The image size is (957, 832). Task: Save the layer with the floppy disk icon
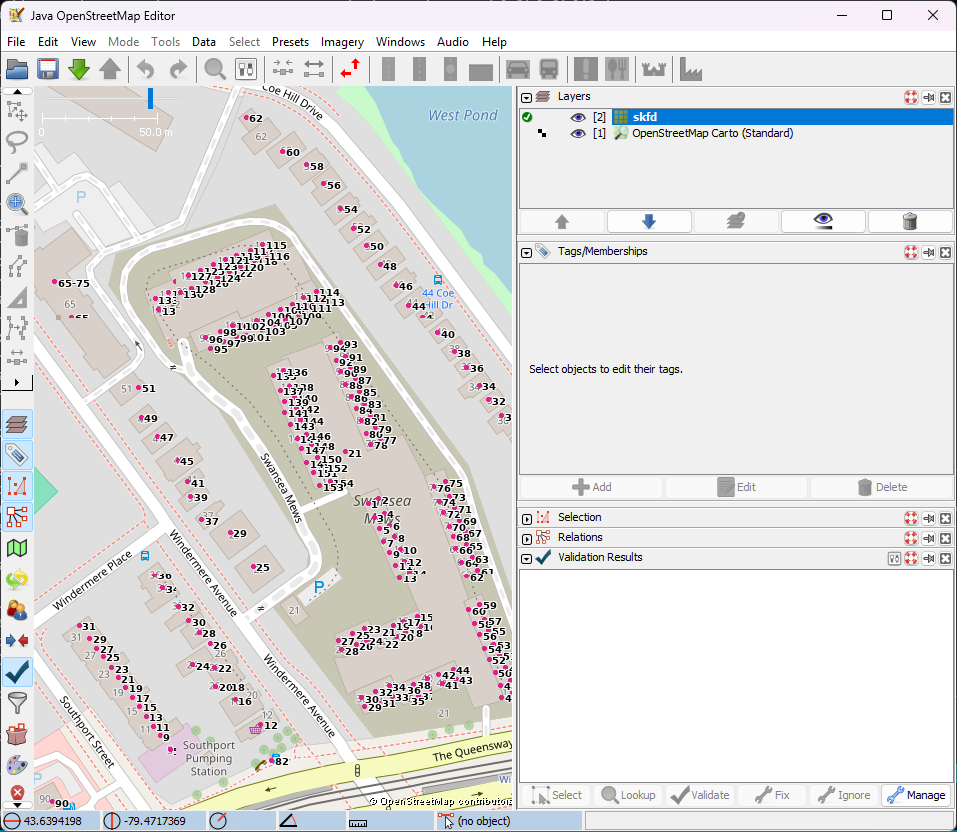[48, 69]
